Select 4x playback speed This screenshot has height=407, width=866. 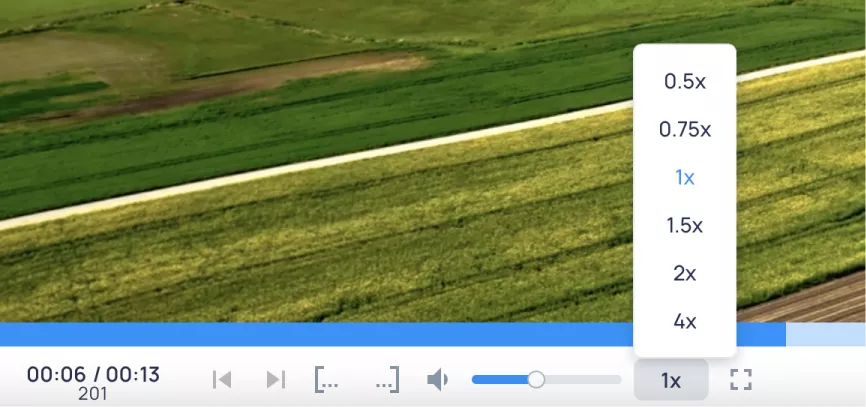pyautogui.click(x=685, y=321)
